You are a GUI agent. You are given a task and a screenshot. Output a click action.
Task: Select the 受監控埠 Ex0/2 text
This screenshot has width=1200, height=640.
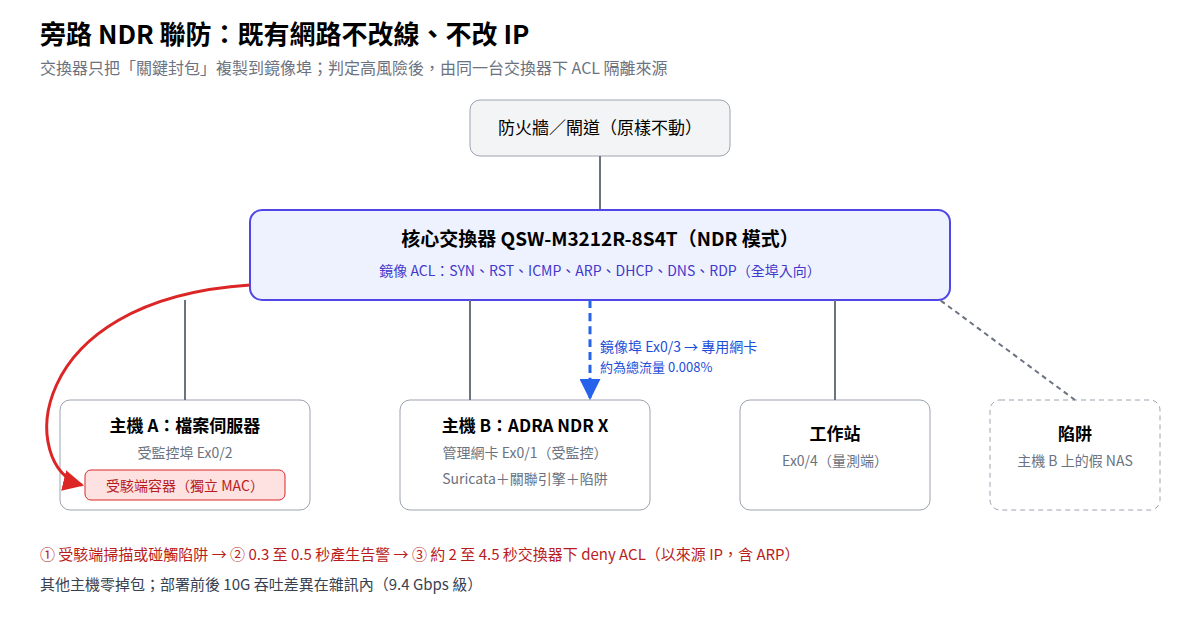point(185,453)
